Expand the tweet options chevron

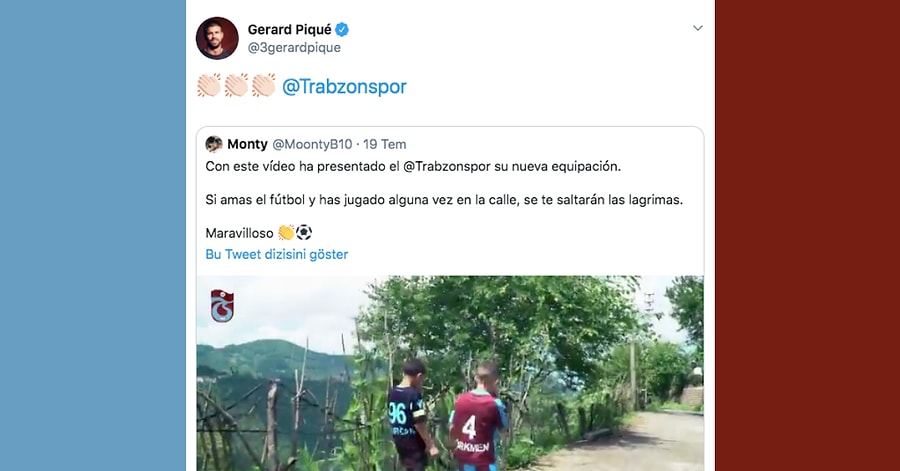(x=697, y=28)
